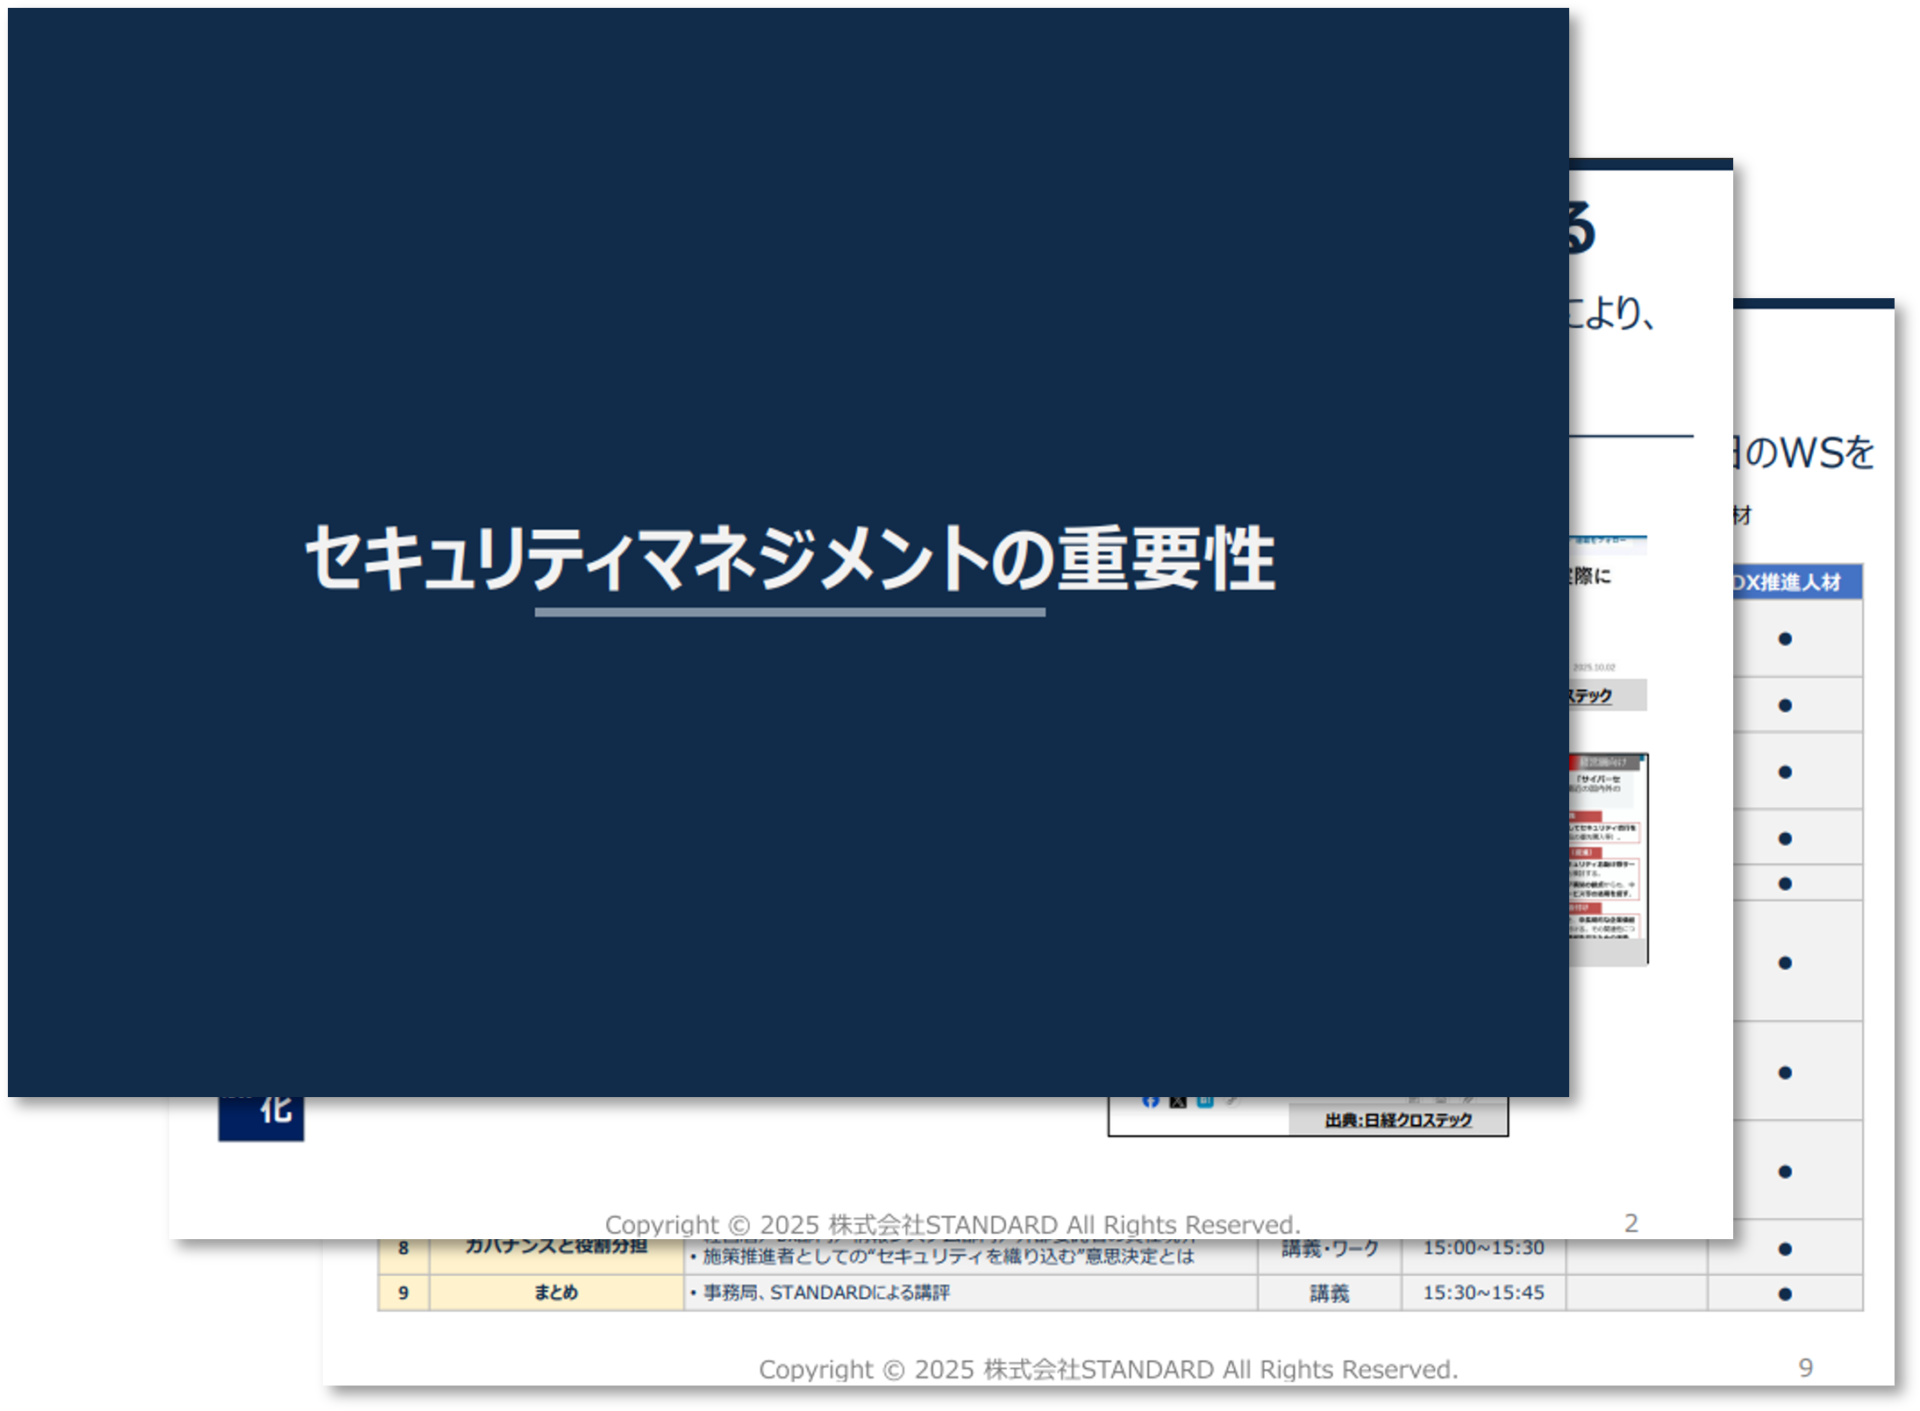The height and width of the screenshot is (1411, 1920).
Task: Open the 出典:日経クロステック source link
Action: pyautogui.click(x=1398, y=1121)
